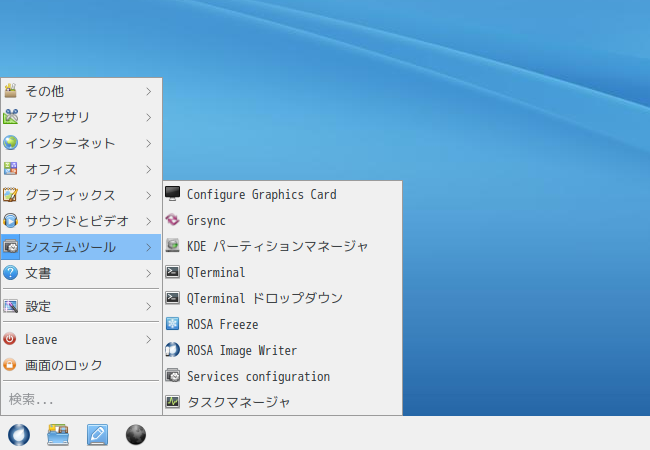
Task: Open Configure Graphics Card entry
Action: click(x=262, y=194)
